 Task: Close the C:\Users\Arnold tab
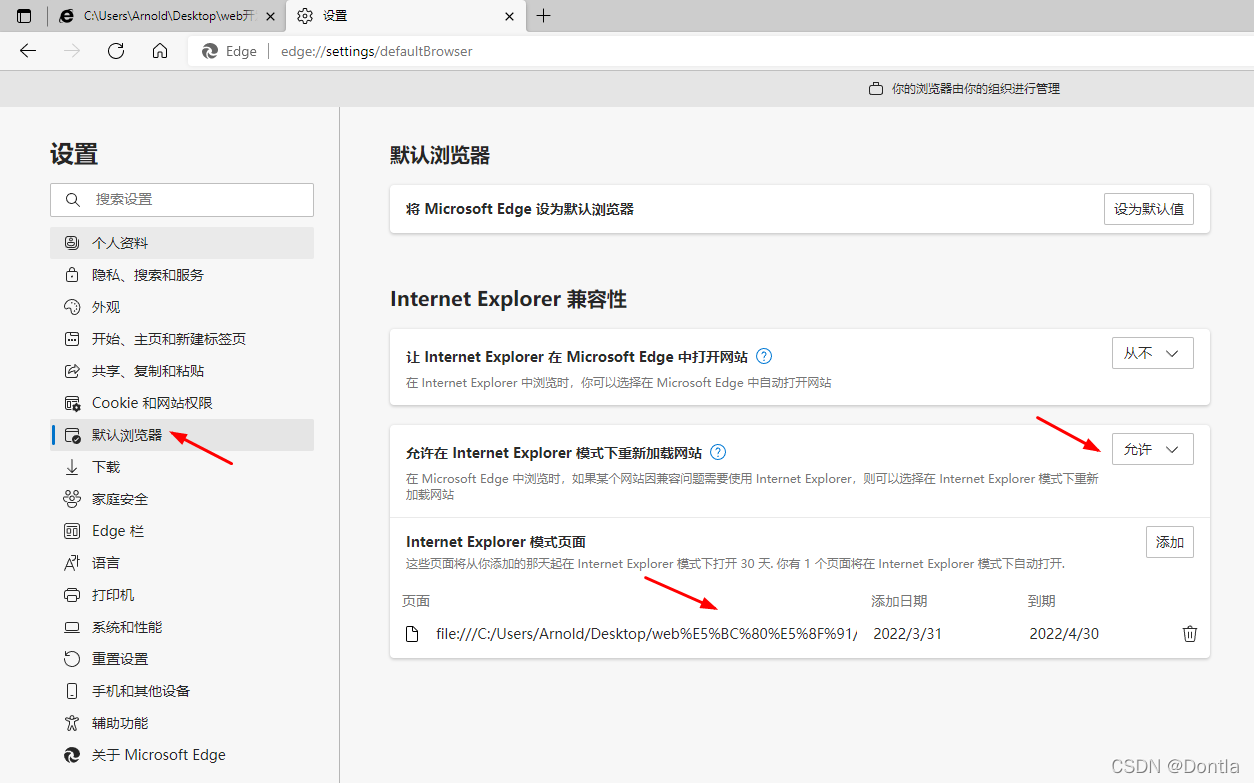point(271,16)
